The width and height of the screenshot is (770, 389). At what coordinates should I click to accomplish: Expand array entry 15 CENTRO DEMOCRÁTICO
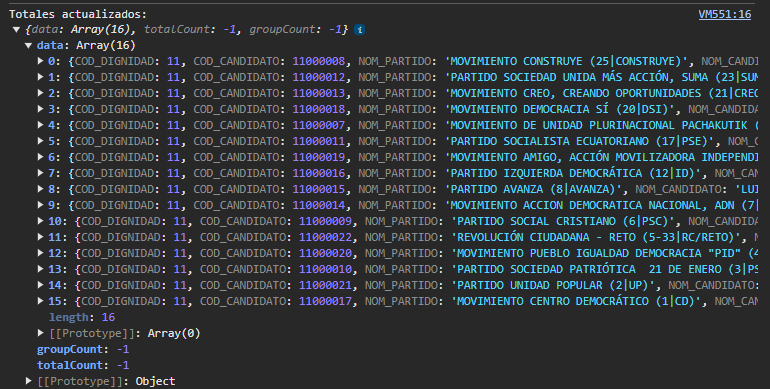[x=41, y=301]
